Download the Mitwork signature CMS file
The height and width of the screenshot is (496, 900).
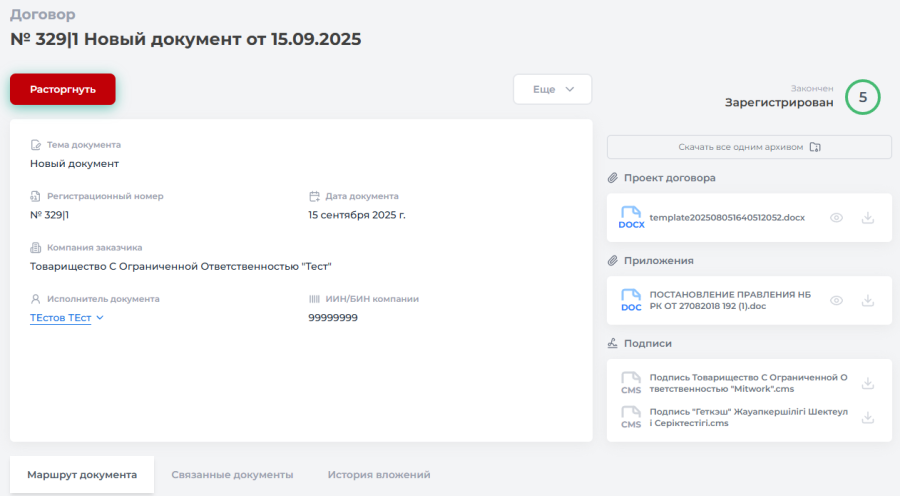[x=867, y=383]
